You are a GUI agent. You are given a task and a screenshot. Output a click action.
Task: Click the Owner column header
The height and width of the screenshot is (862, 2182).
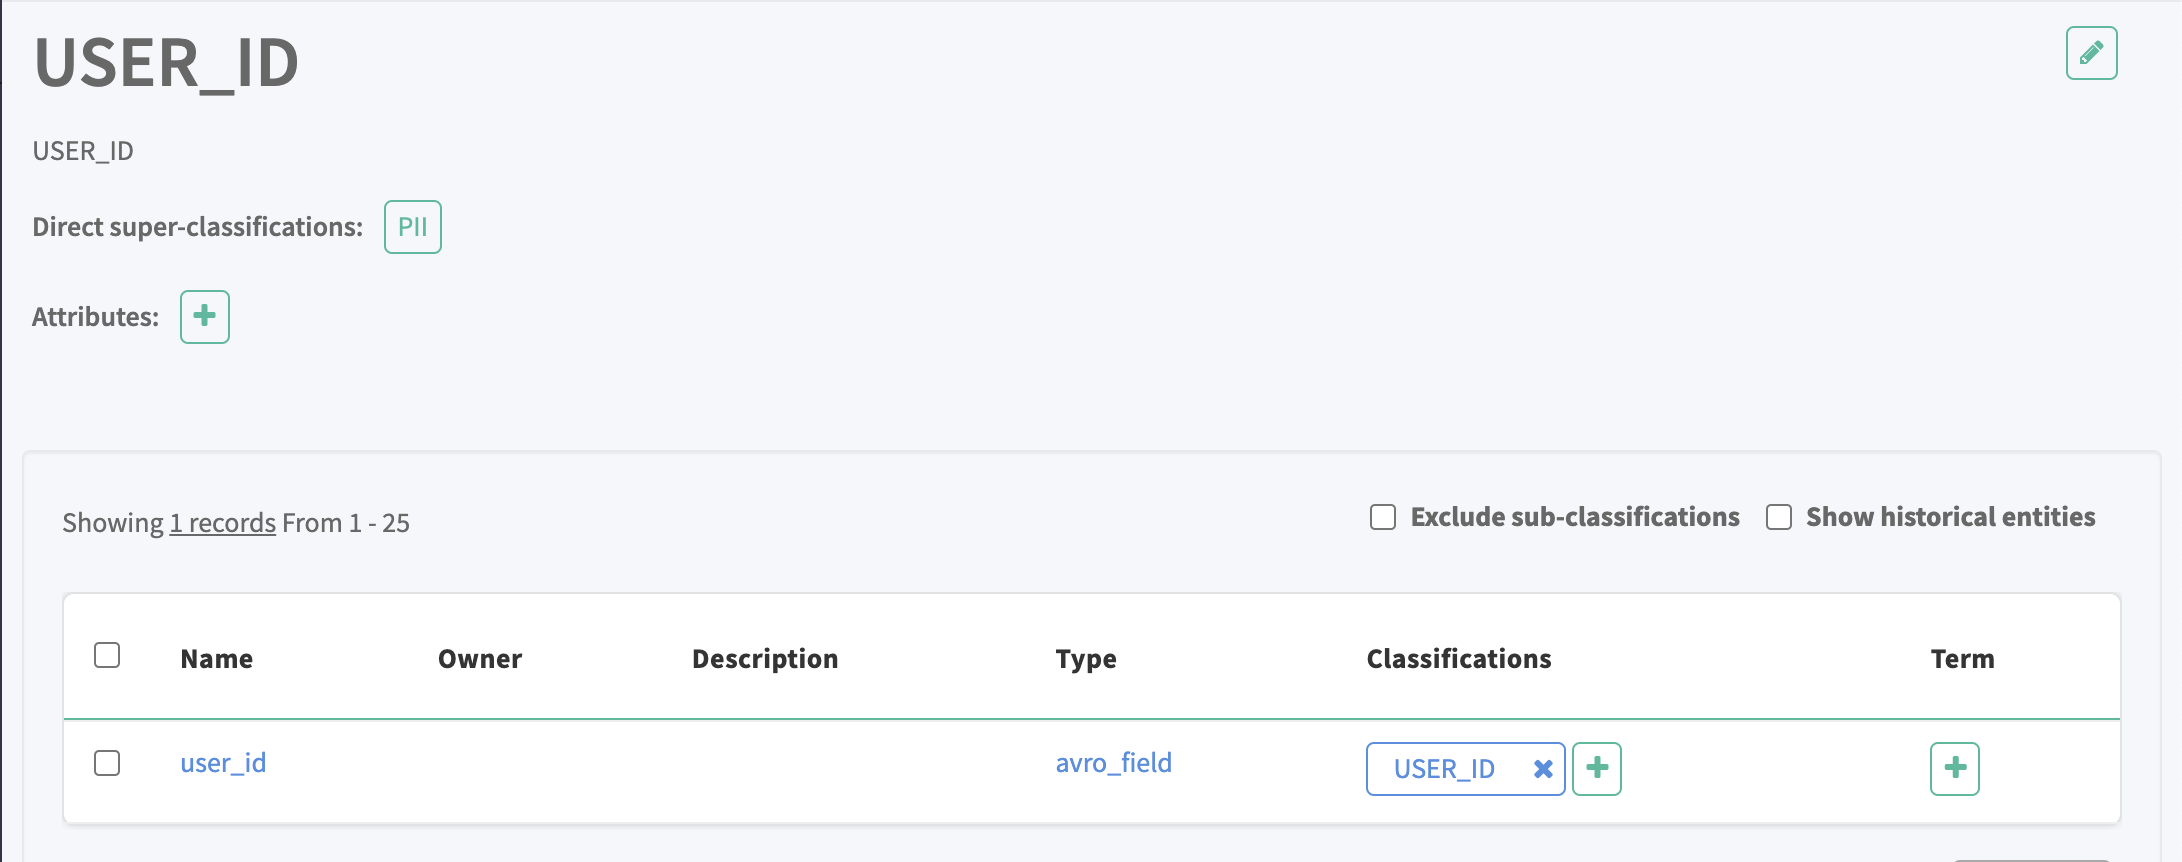(x=480, y=659)
